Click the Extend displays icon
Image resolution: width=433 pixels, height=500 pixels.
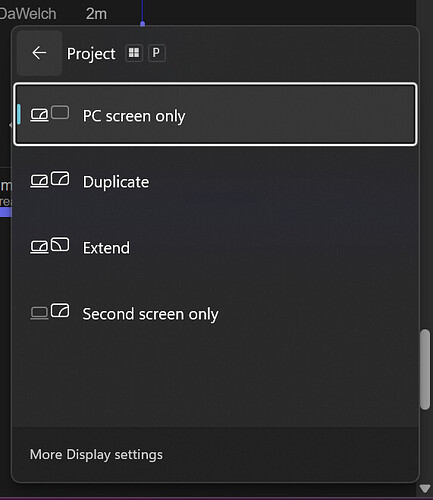[50, 246]
